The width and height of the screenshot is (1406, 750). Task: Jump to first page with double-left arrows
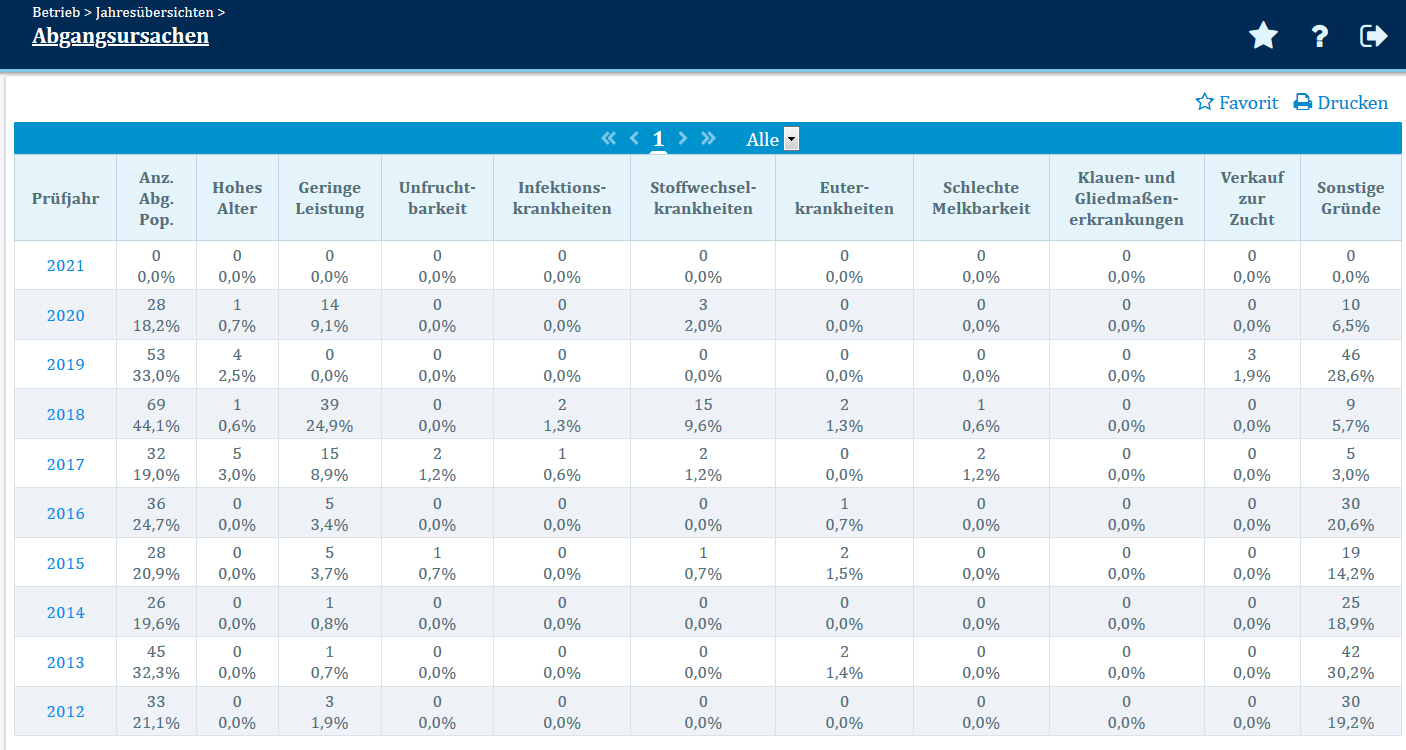pyautogui.click(x=608, y=139)
